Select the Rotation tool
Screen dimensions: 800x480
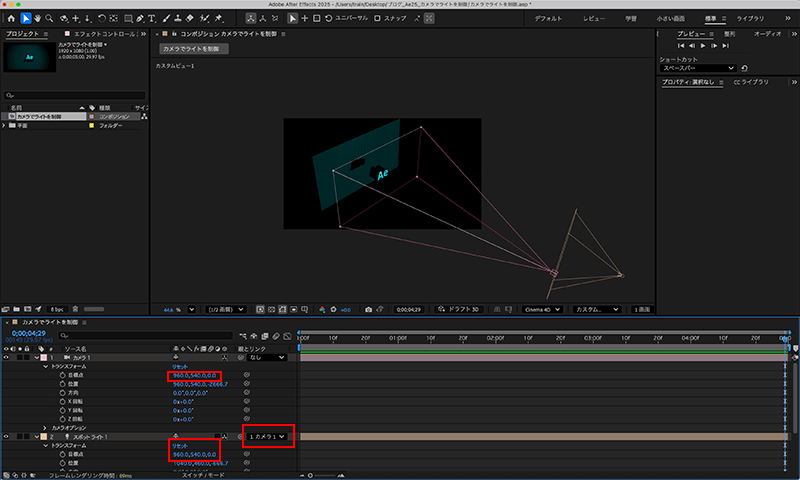click(103, 18)
